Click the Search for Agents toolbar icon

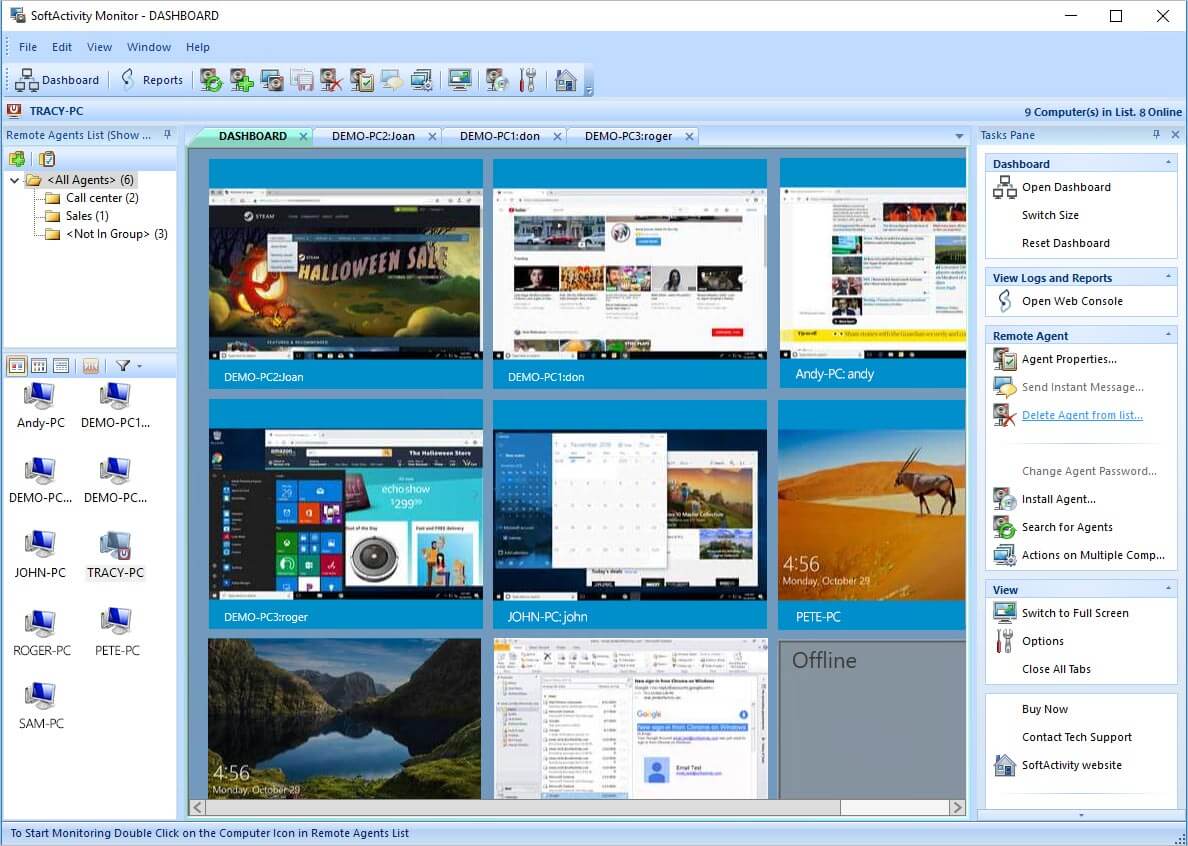pyautogui.click(x=211, y=80)
